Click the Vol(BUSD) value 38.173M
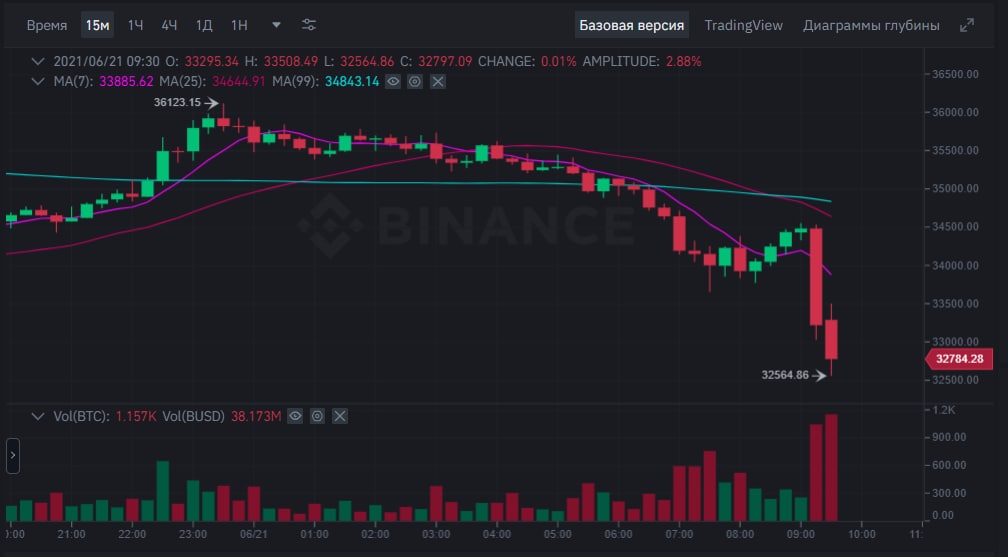This screenshot has height=557, width=1008. (256, 416)
